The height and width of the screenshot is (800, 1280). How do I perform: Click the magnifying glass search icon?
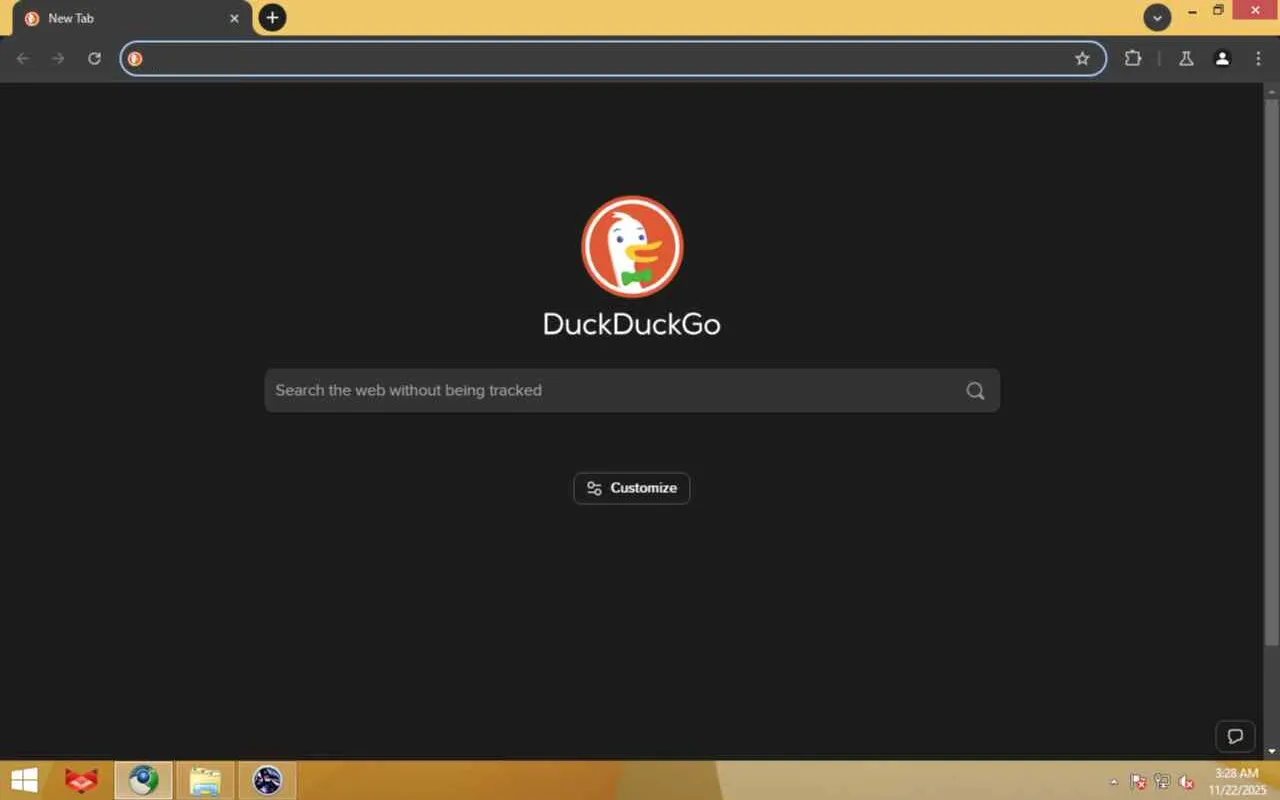975,390
